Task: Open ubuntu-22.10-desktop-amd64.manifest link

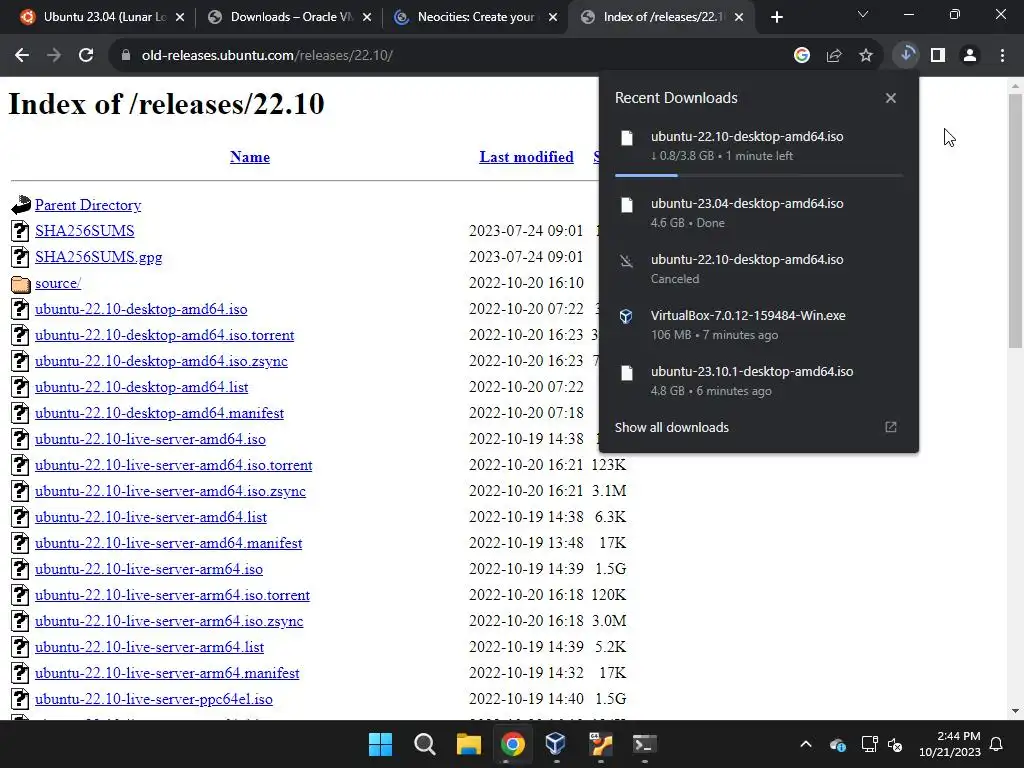Action: pyautogui.click(x=159, y=413)
